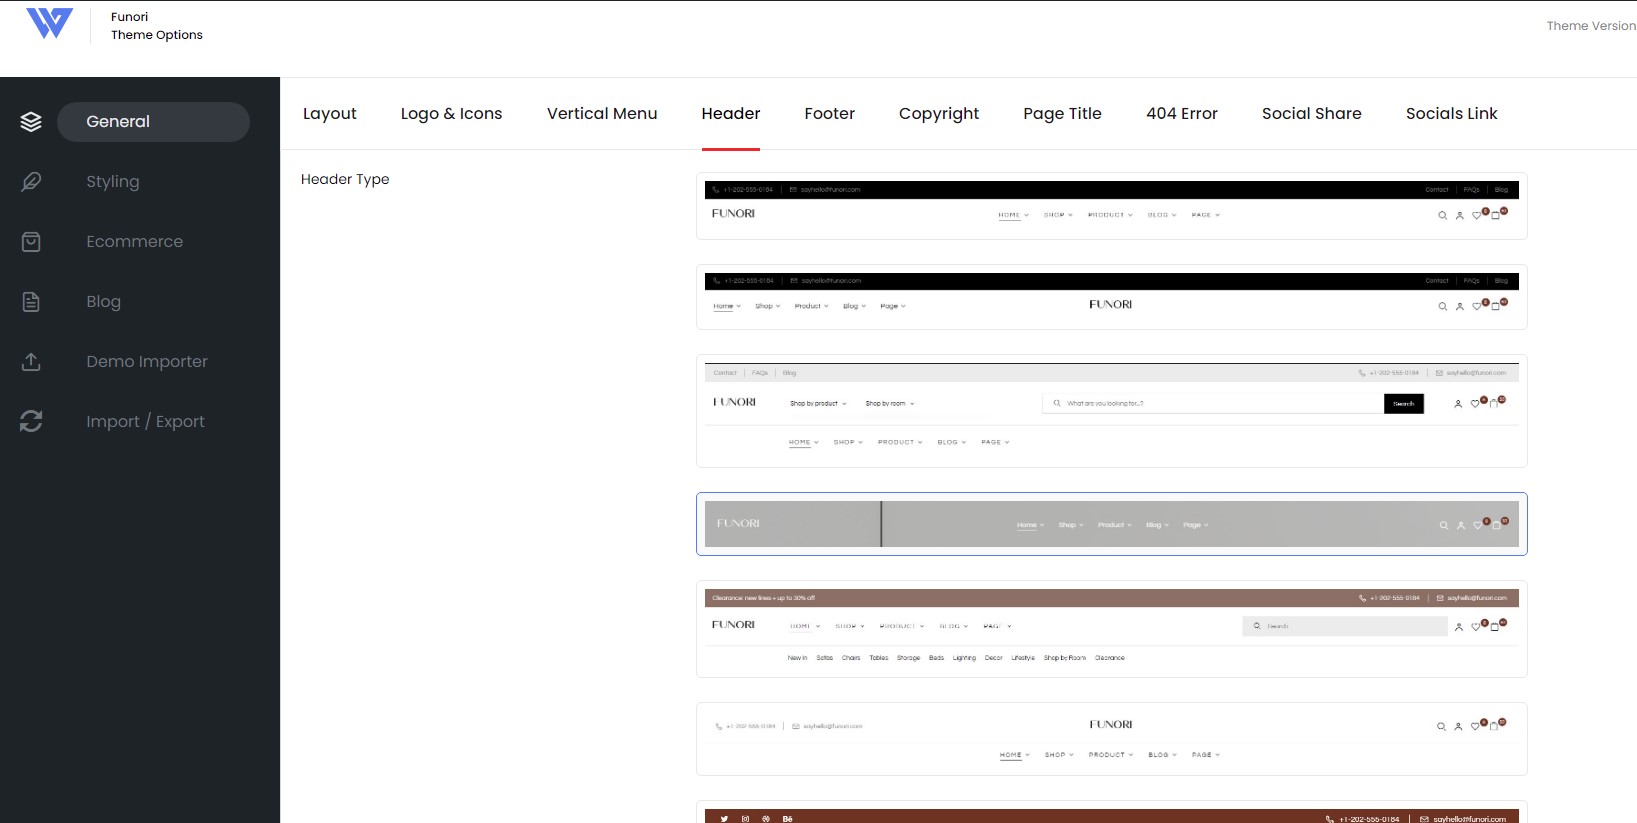Choose header layout with Clearance brown topbar
The image size is (1637, 823).
point(1112,629)
